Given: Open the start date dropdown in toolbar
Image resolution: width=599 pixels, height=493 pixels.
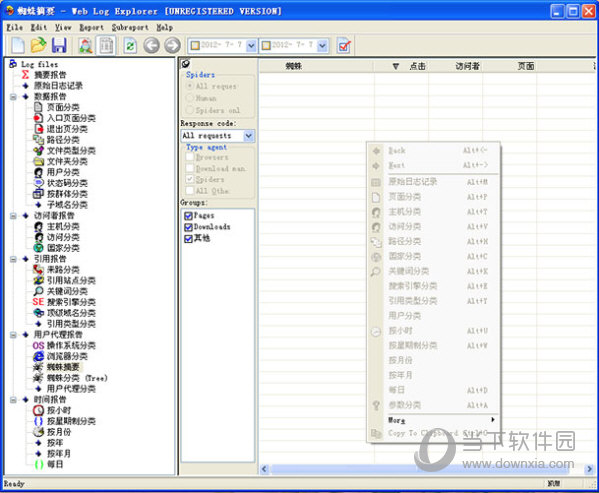Looking at the screenshot, I should [251, 46].
